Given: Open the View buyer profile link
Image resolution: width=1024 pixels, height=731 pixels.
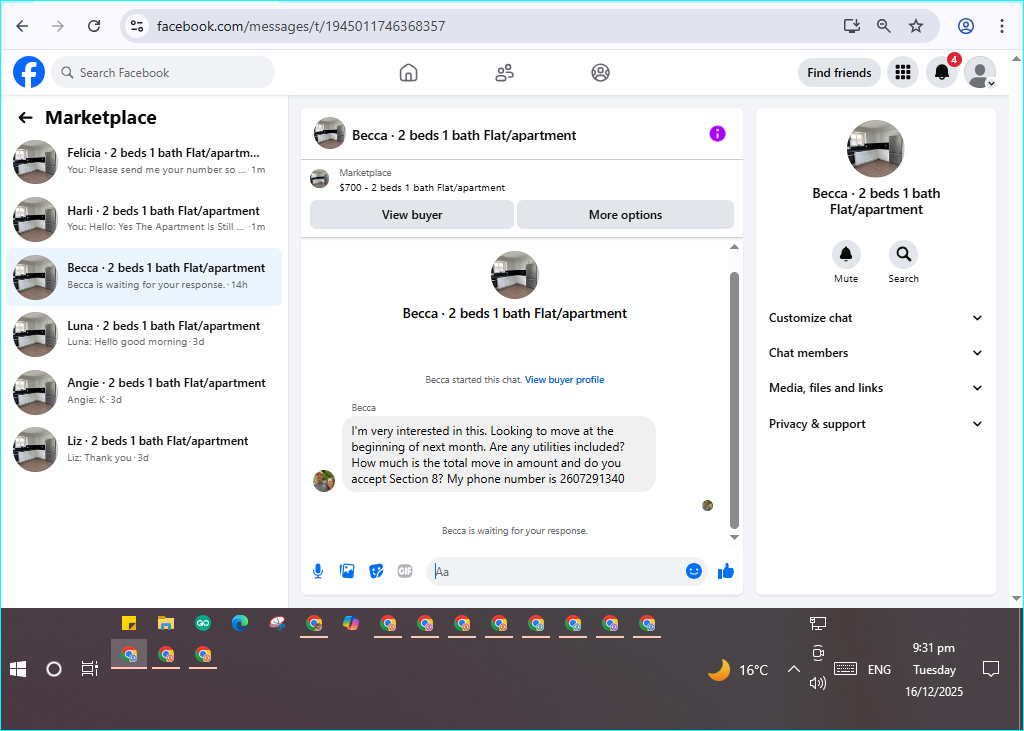Looking at the screenshot, I should click(x=564, y=380).
